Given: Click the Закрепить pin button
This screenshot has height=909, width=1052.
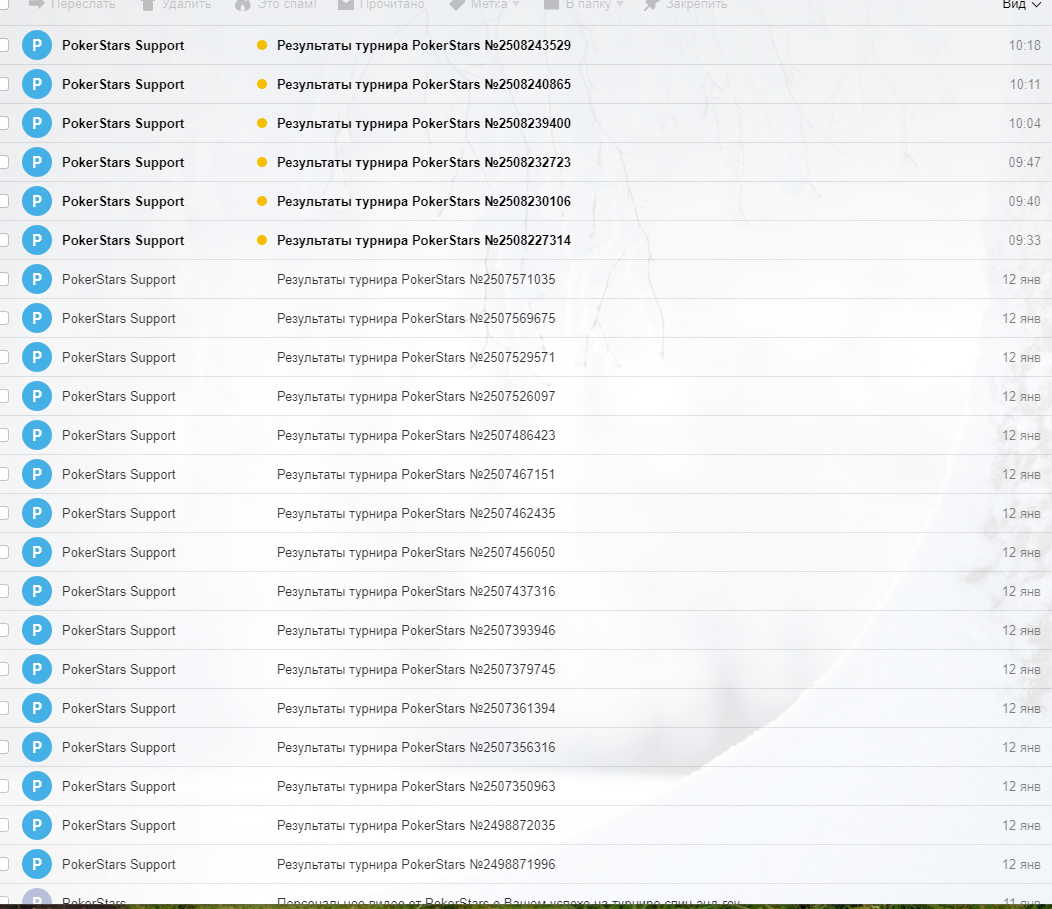Looking at the screenshot, I should coord(685,5).
